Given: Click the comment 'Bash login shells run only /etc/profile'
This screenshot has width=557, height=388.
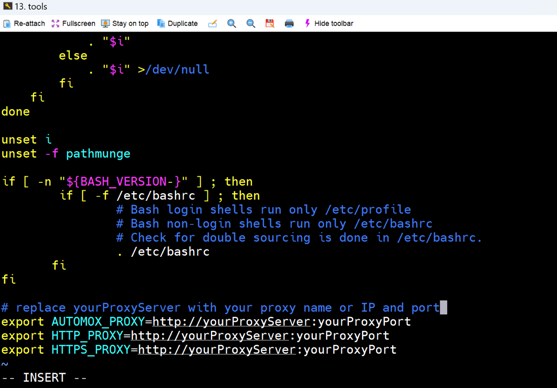Looking at the screenshot, I should 264,210.
